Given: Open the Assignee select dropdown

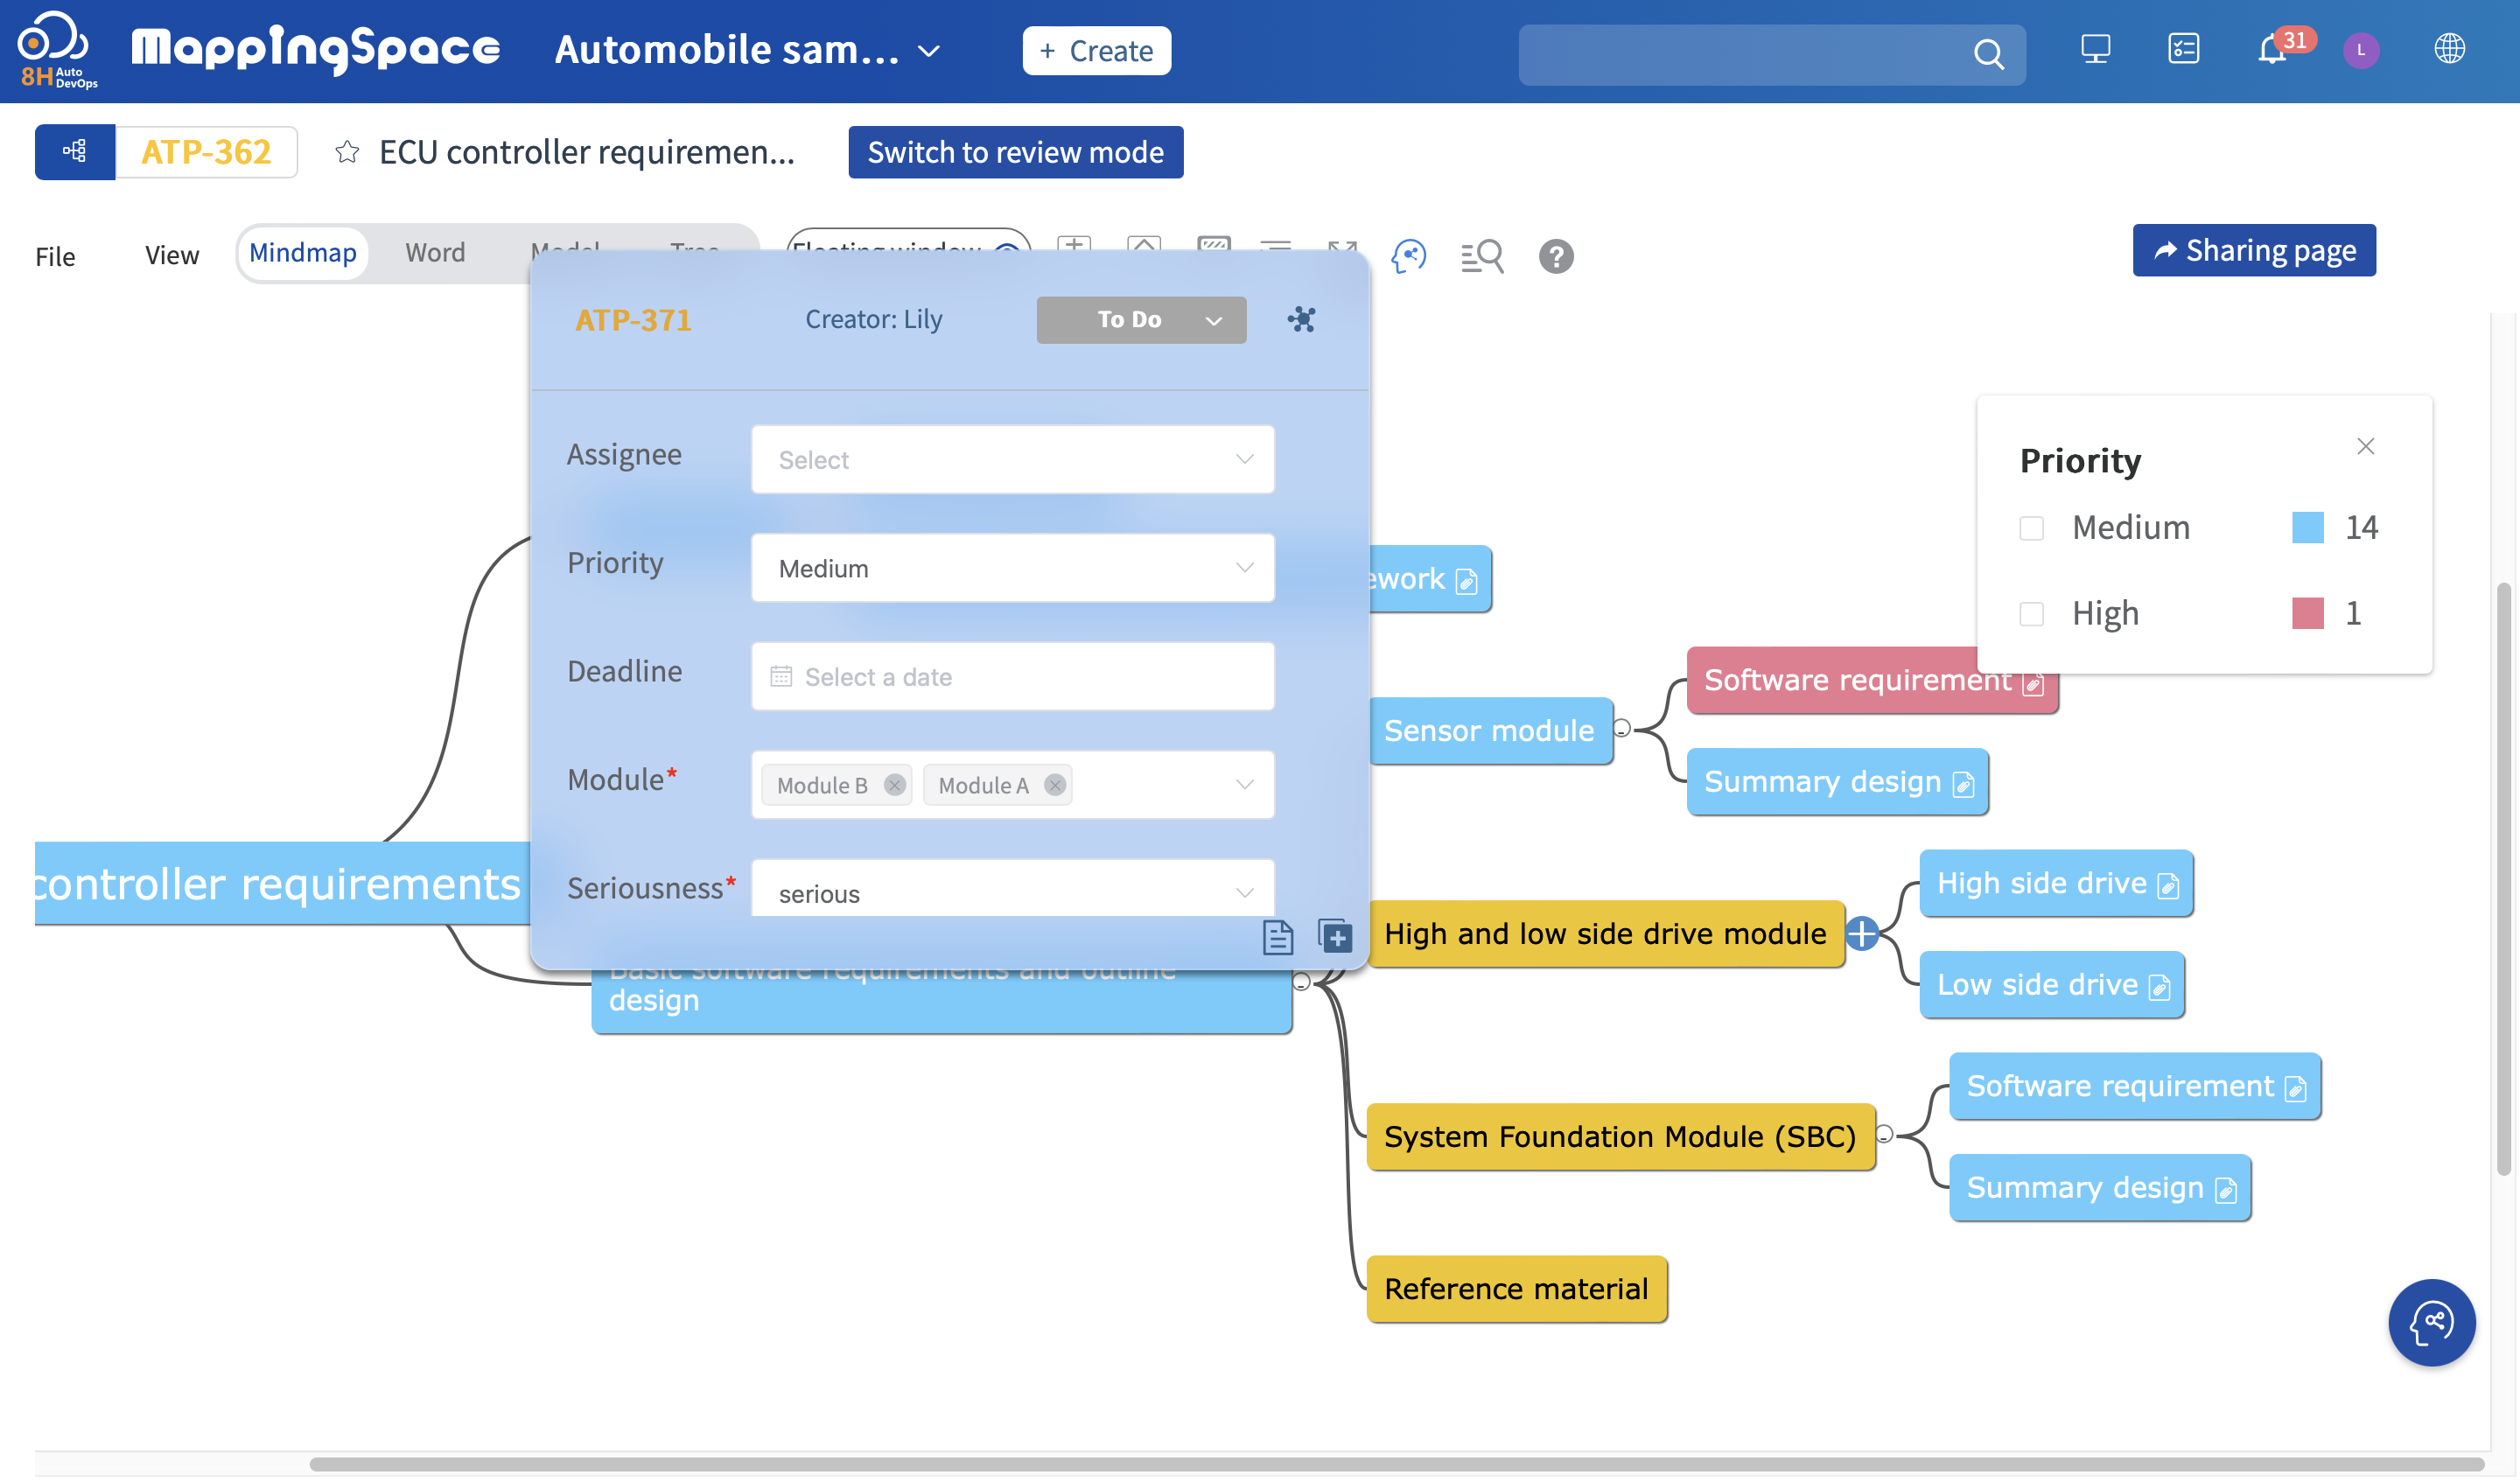Looking at the screenshot, I should click(x=1012, y=460).
